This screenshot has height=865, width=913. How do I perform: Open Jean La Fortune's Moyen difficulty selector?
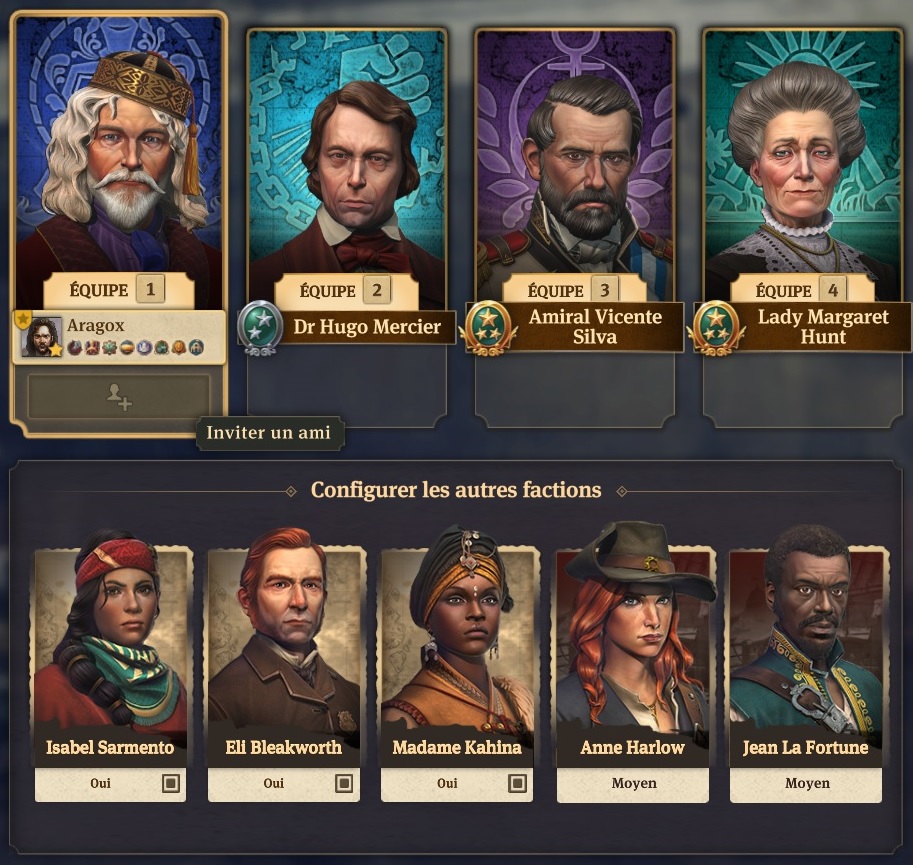coord(806,784)
